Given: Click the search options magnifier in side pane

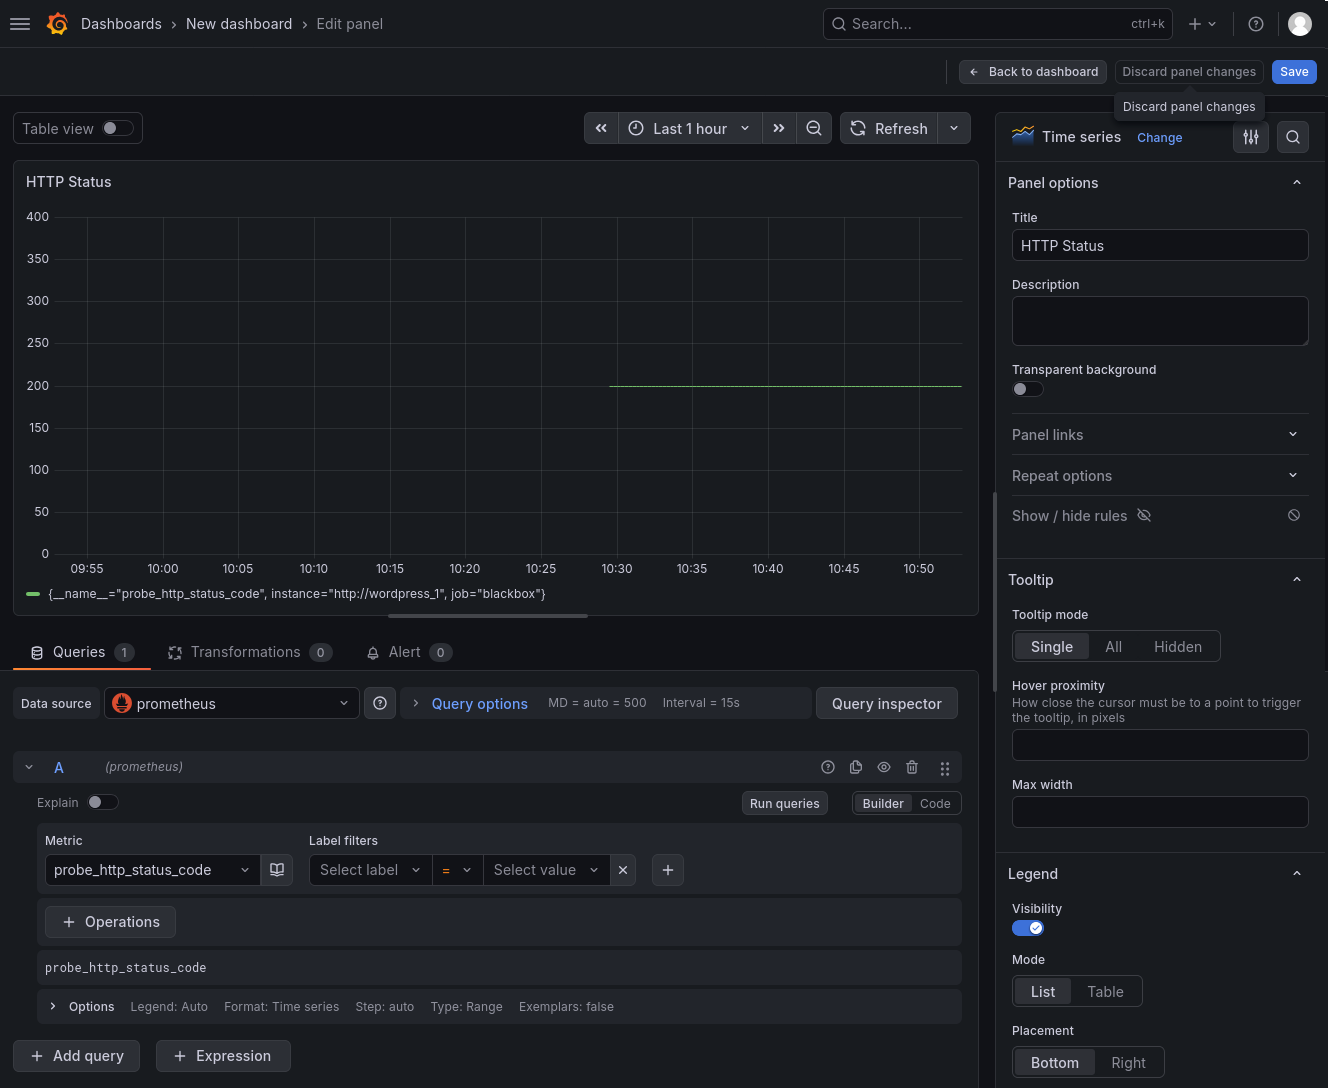Looking at the screenshot, I should [1293, 137].
